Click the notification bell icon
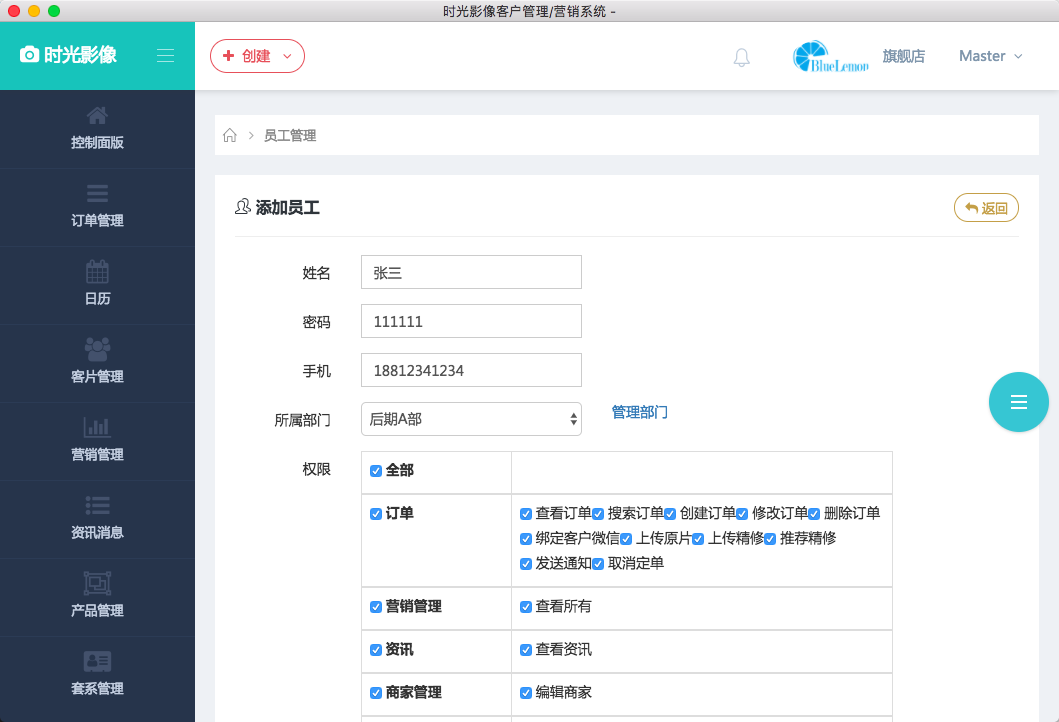 (x=741, y=57)
